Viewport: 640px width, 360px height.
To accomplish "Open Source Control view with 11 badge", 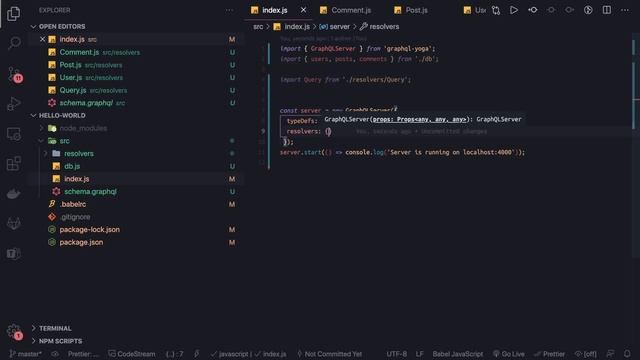I will point(14,74).
